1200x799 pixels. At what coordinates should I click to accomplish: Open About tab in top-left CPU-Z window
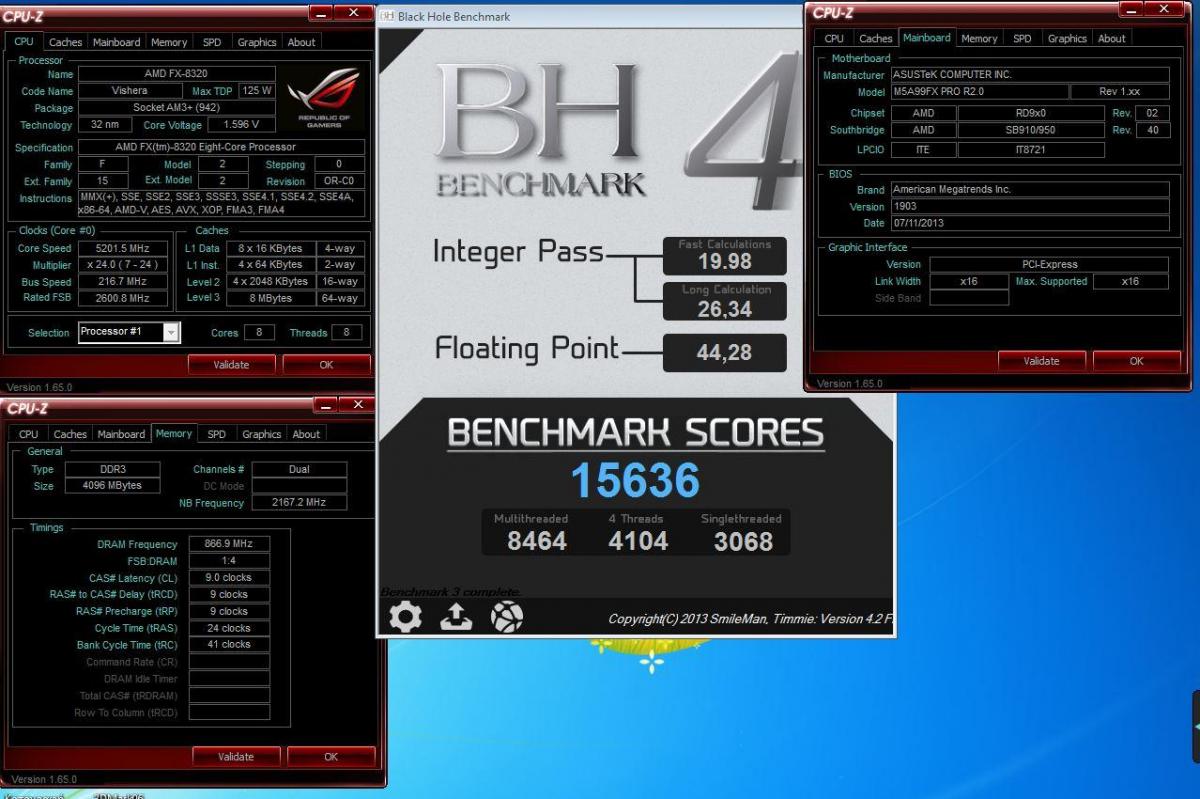(x=301, y=42)
